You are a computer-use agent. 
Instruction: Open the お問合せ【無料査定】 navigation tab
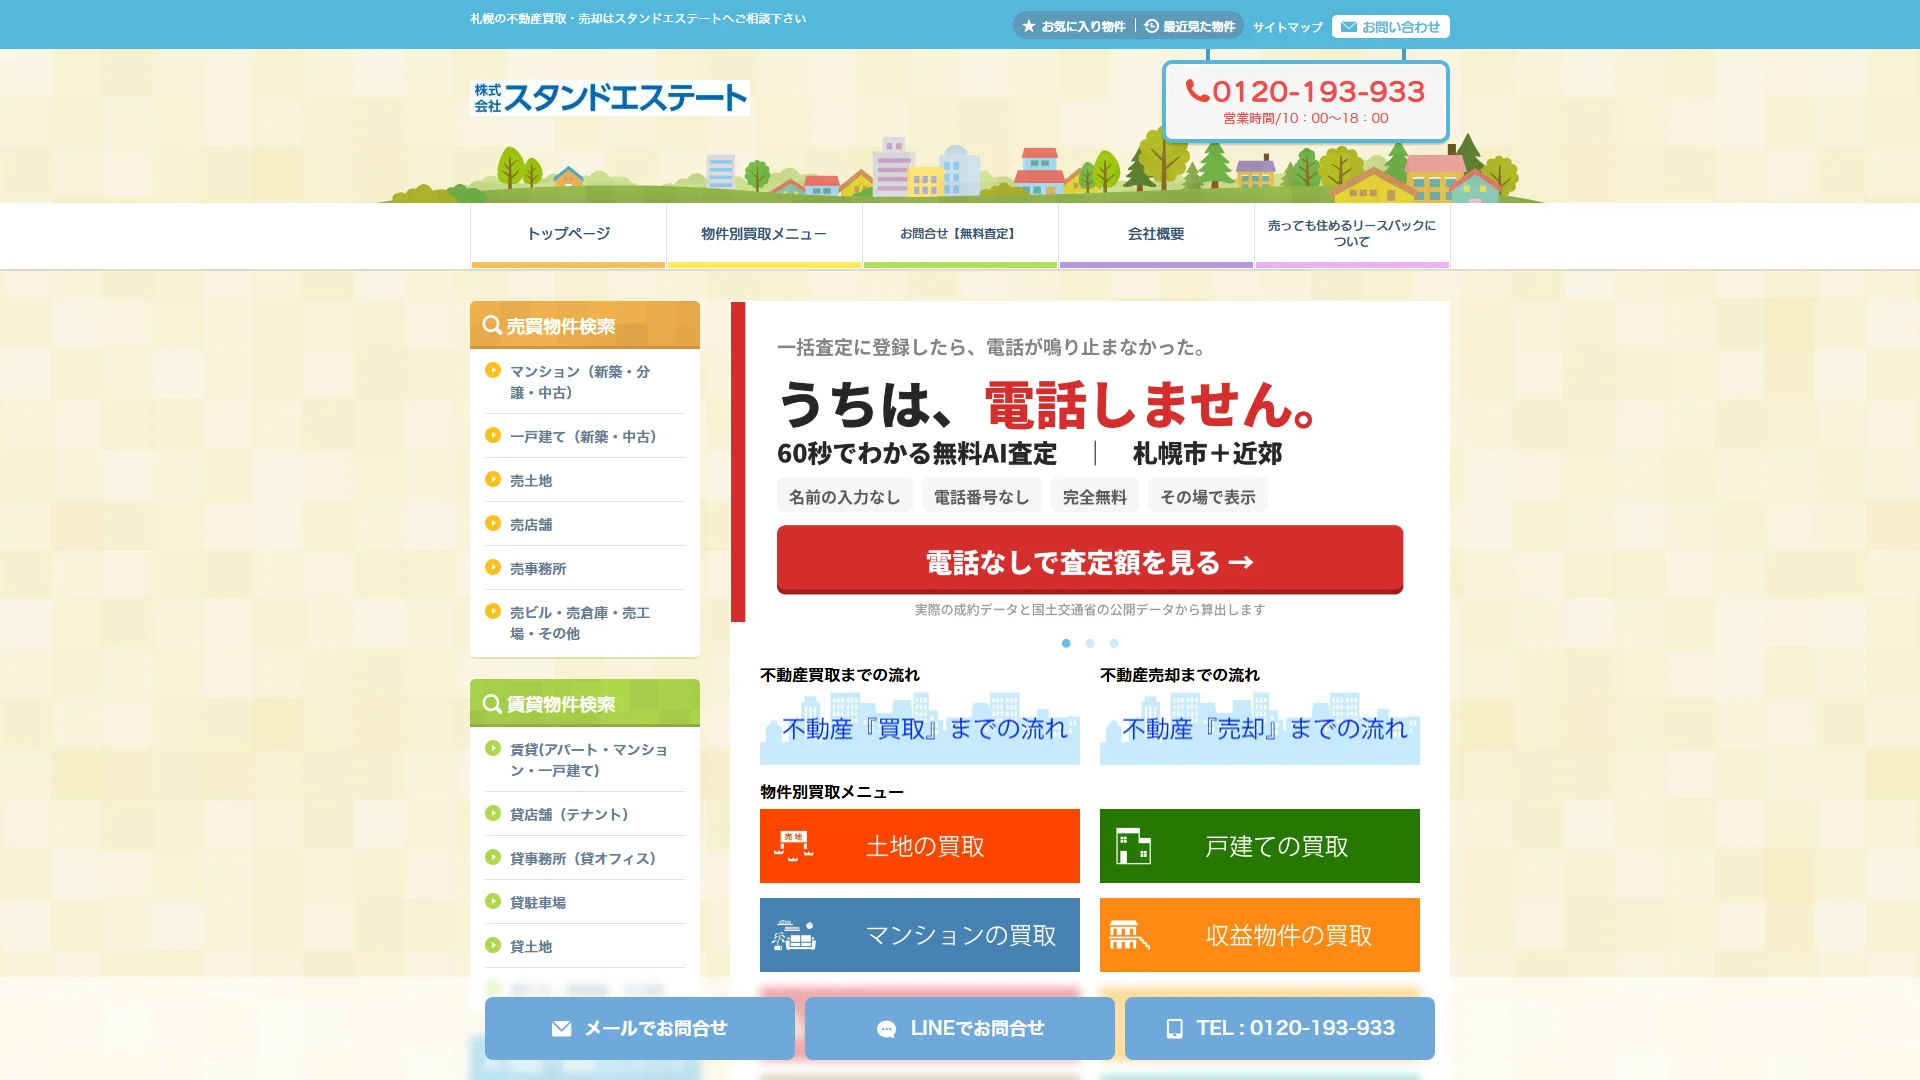pos(960,235)
